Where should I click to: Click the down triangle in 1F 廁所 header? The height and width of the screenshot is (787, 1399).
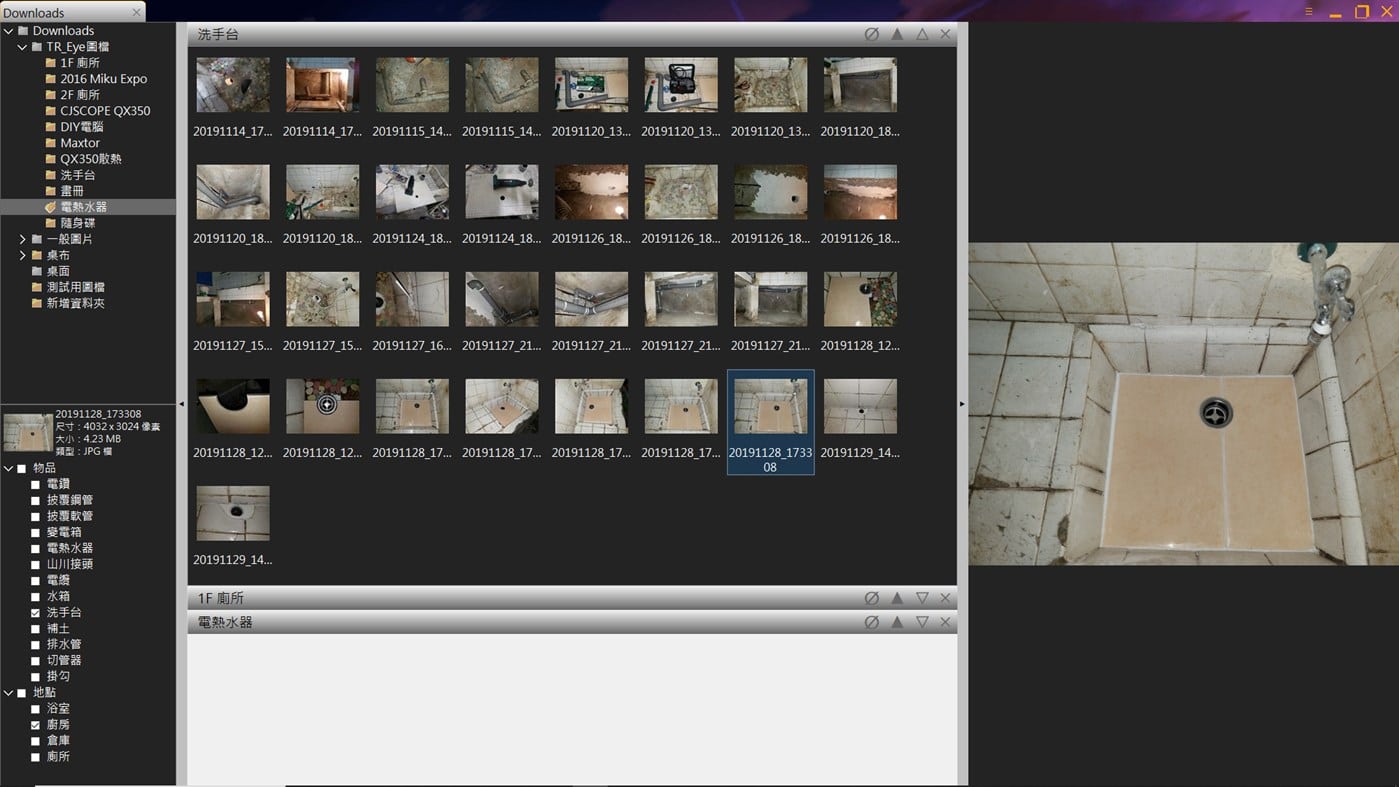tap(922, 598)
